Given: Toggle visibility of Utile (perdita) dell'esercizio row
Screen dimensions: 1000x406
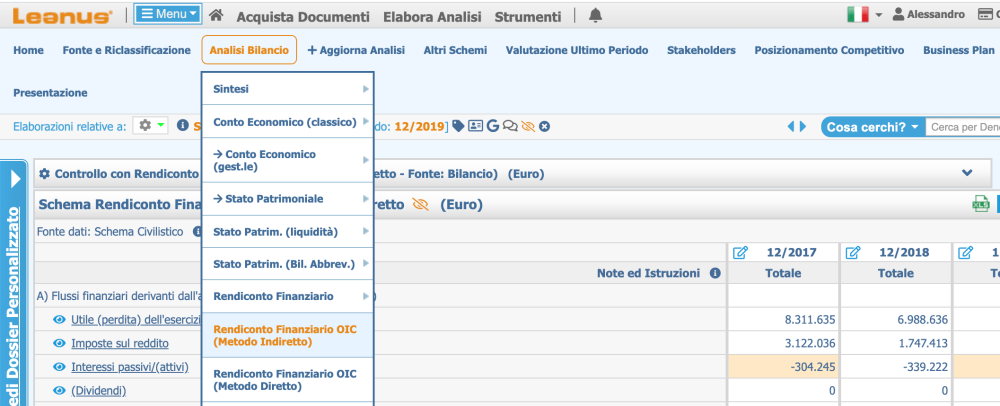Looking at the screenshot, I should pos(59,320).
